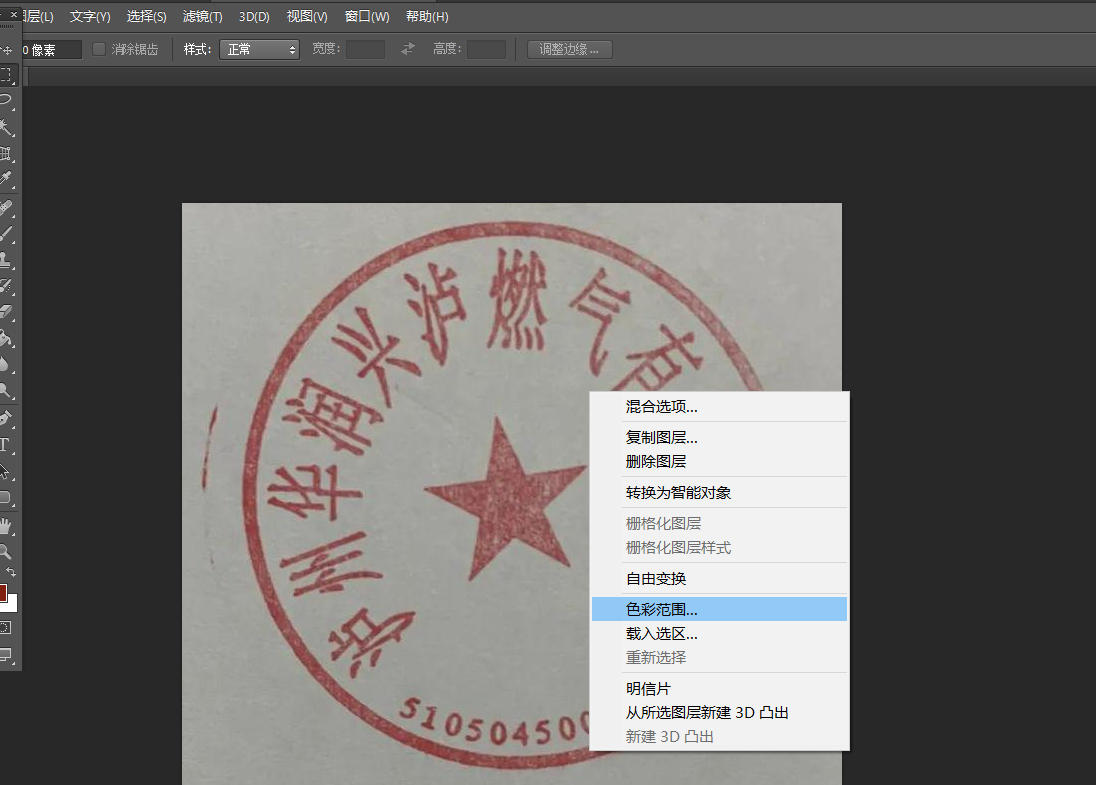This screenshot has height=785, width=1096.
Task: Toggle Quick Mask mode
Action: pyautogui.click(x=6, y=627)
